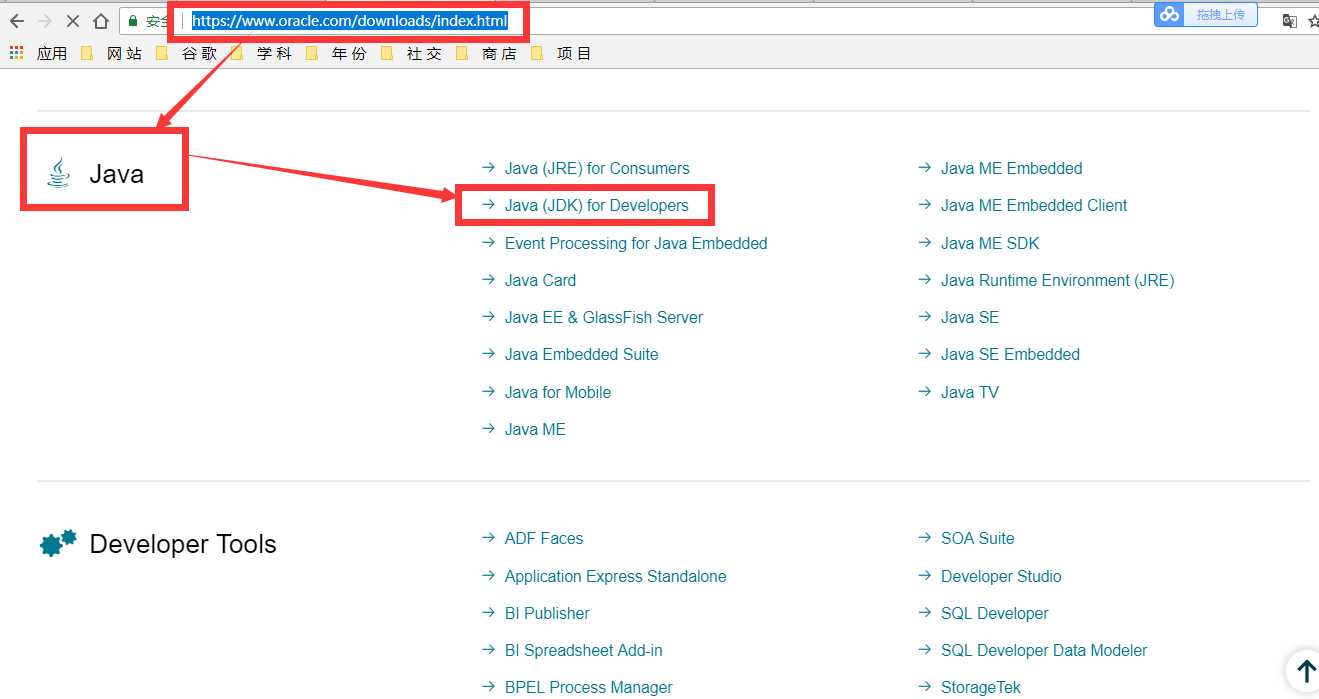Image resolution: width=1319 pixels, height=699 pixels.
Task: Open the BPEL Process Manager link
Action: point(588,687)
